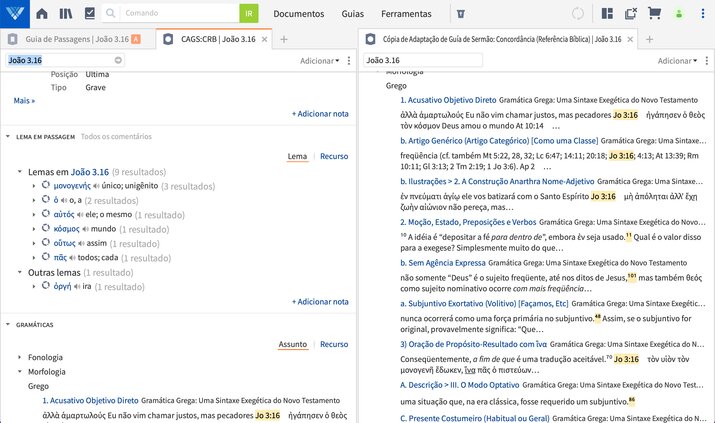Switch to CAGS:CRB João 3.16 tab
This screenshot has height=423, width=715.
[218, 39]
